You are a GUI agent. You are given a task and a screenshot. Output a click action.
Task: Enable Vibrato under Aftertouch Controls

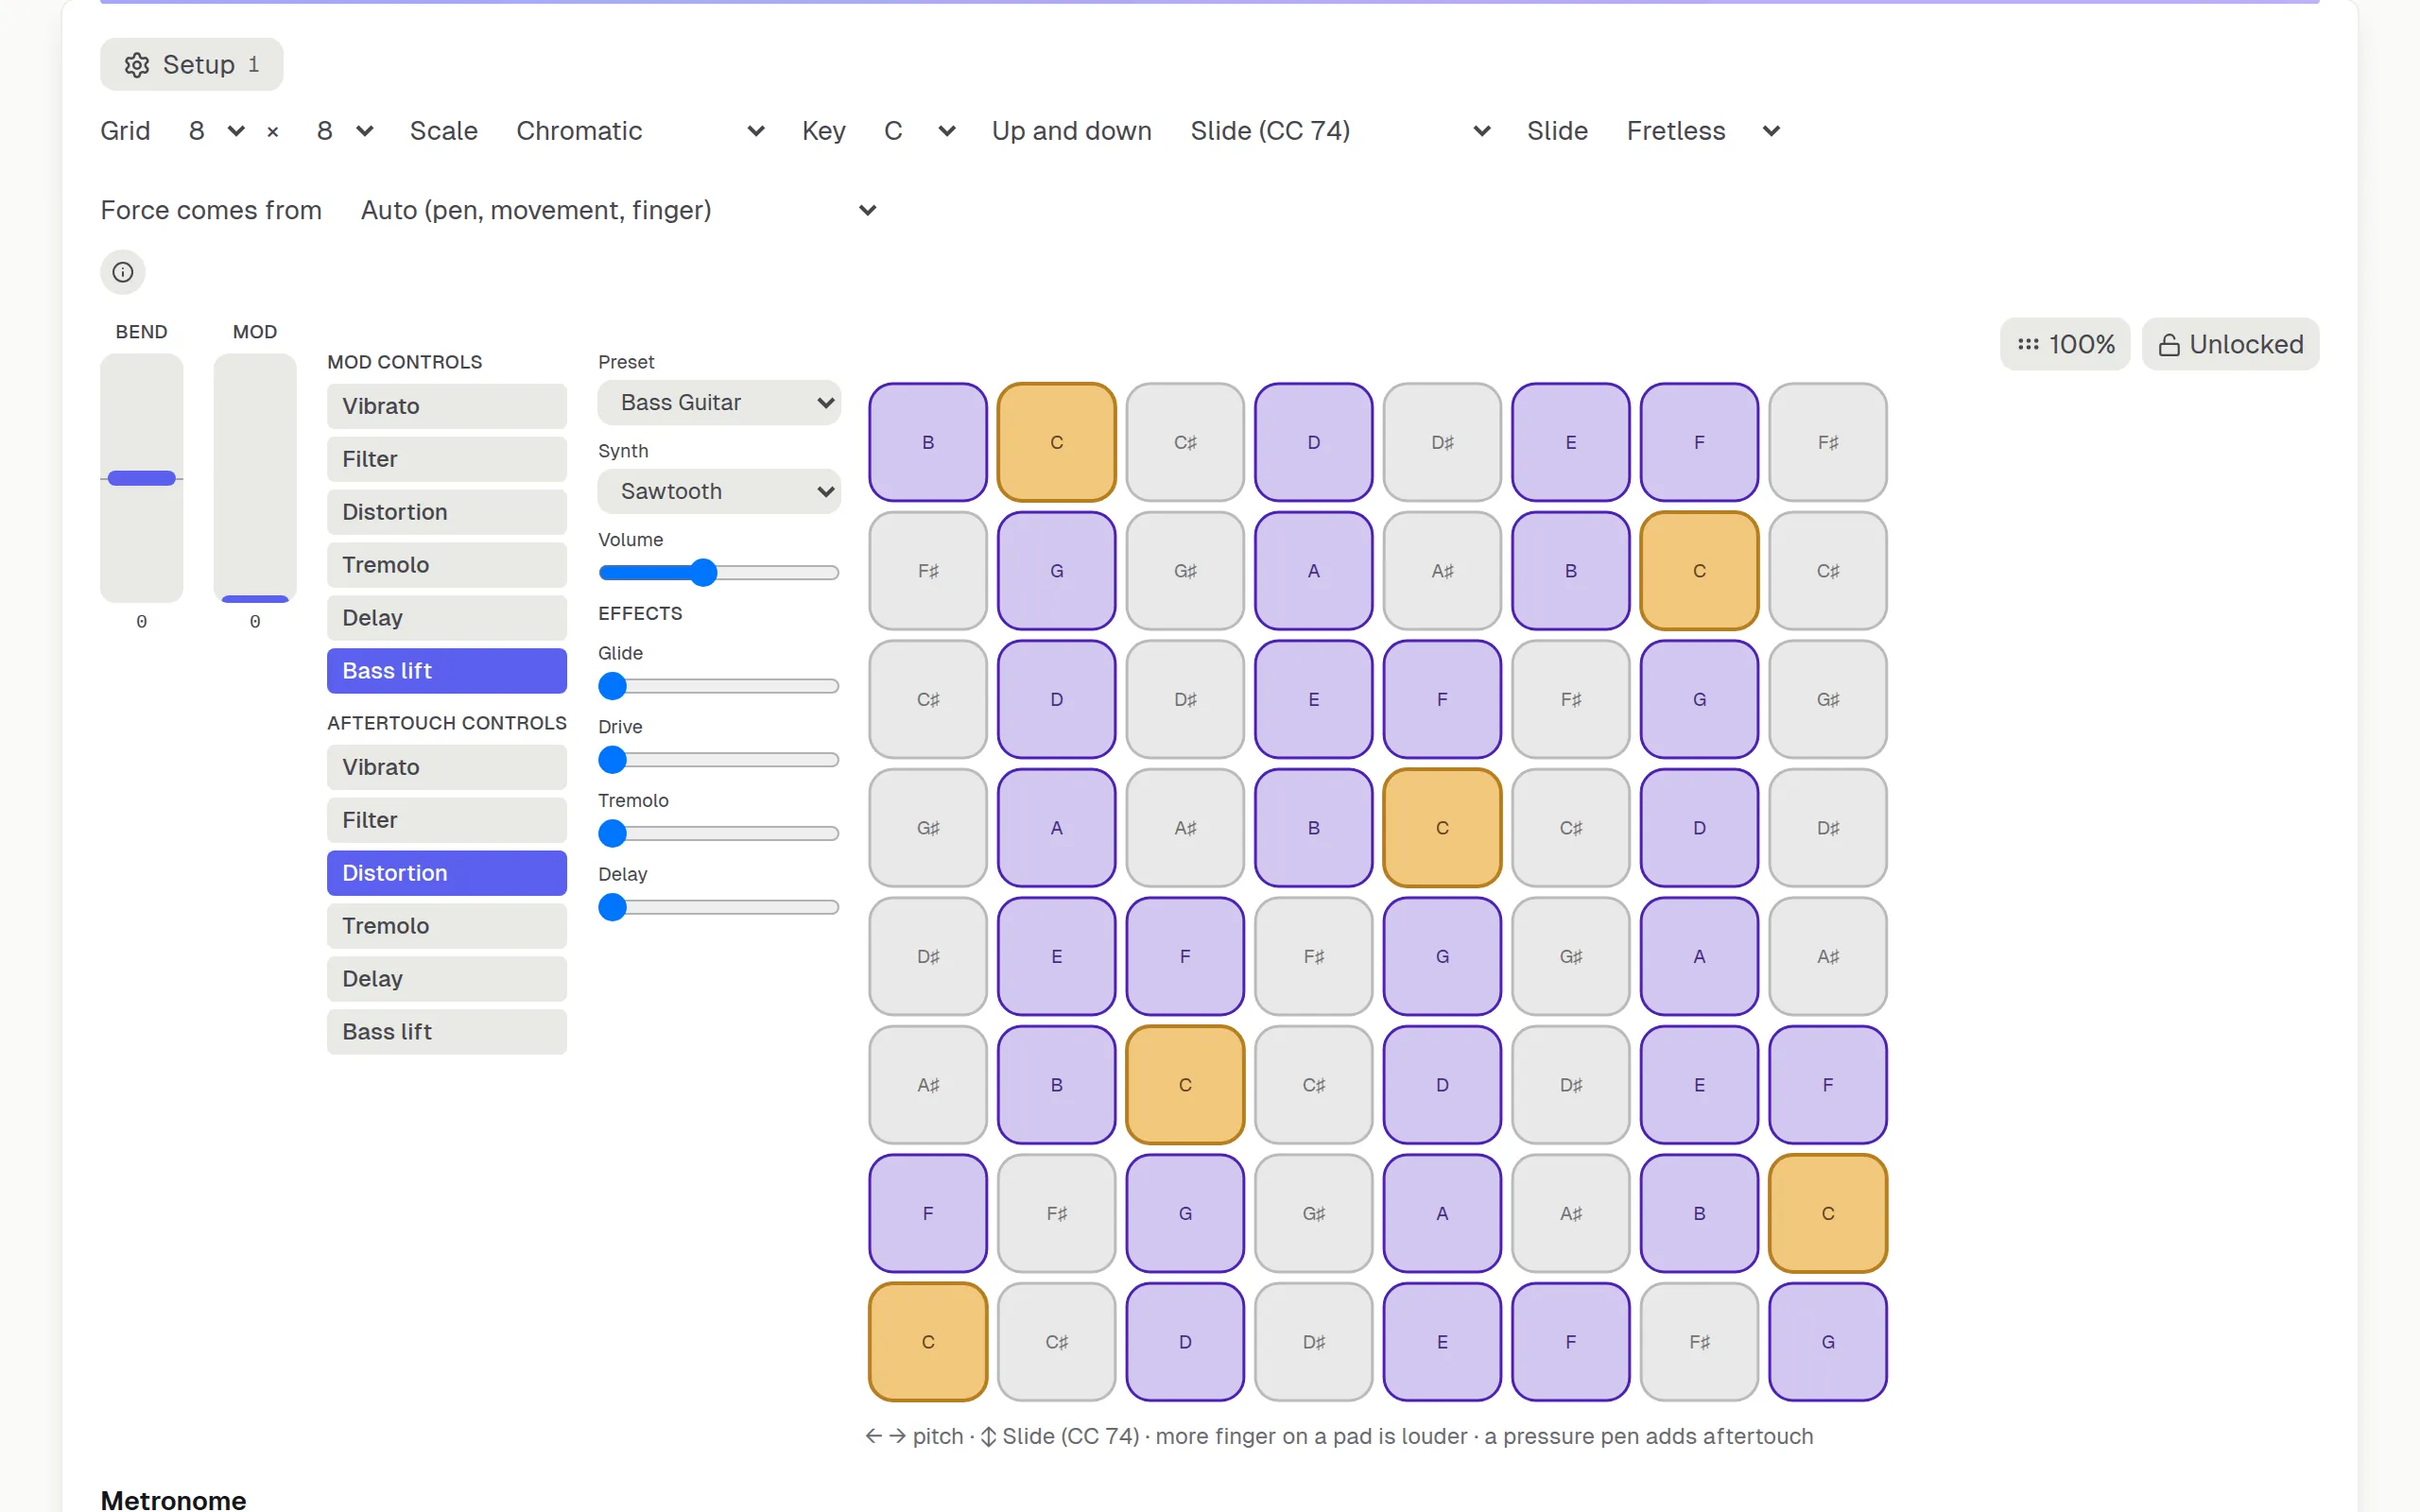click(447, 767)
